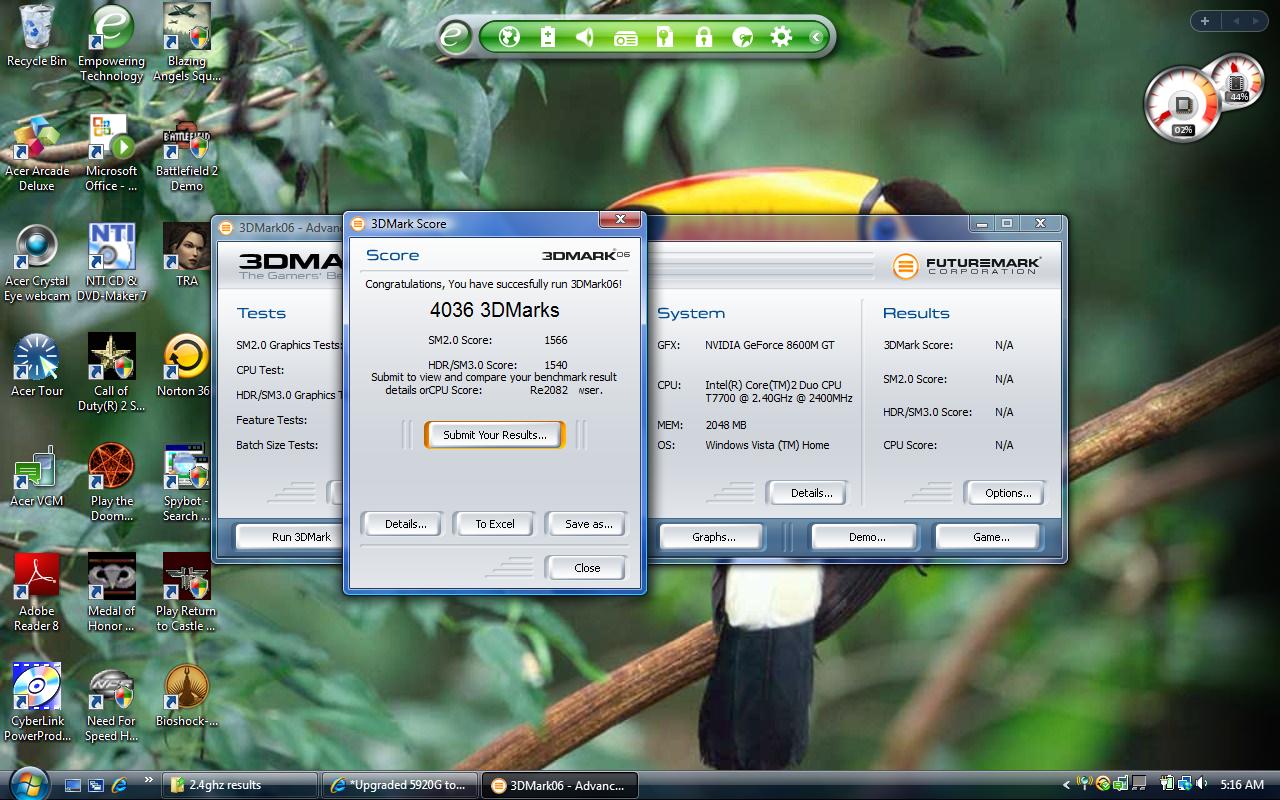Click Details button in Score dialog
This screenshot has height=800, width=1280.
point(402,524)
